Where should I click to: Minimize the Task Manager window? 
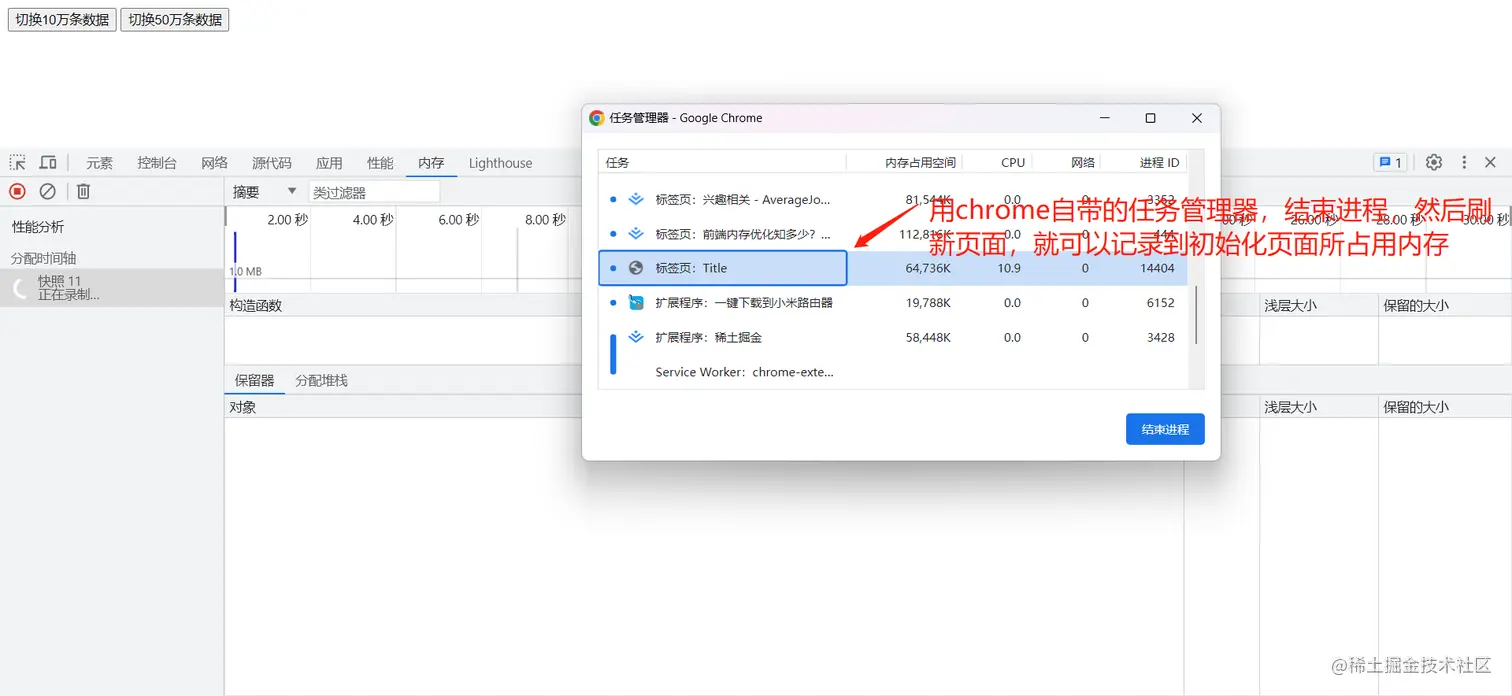coord(1105,118)
